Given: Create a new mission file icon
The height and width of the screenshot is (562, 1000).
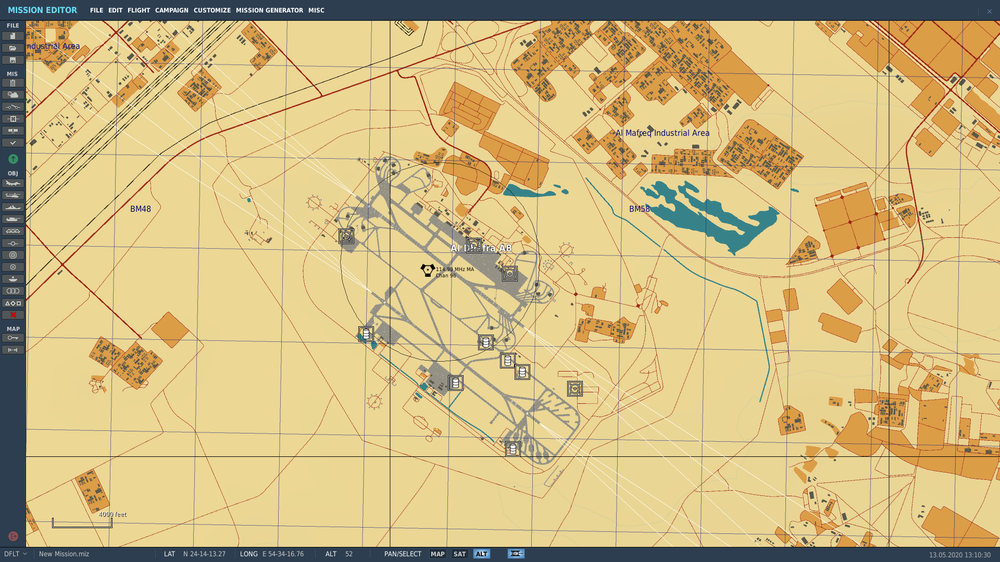Looking at the screenshot, I should pos(13,36).
